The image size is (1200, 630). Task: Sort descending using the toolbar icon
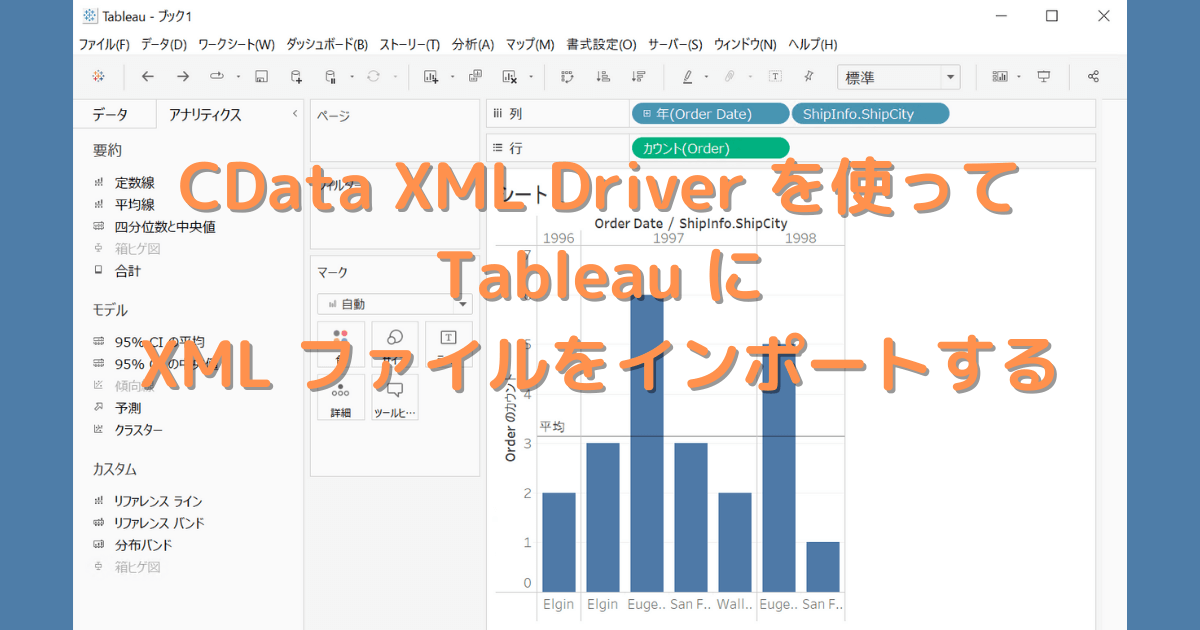tap(637, 76)
